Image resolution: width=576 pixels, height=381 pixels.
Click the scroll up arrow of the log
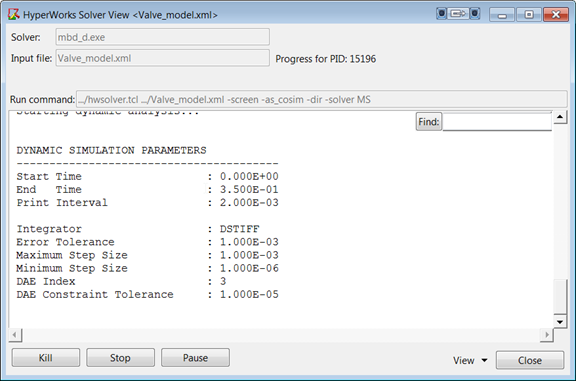point(560,117)
